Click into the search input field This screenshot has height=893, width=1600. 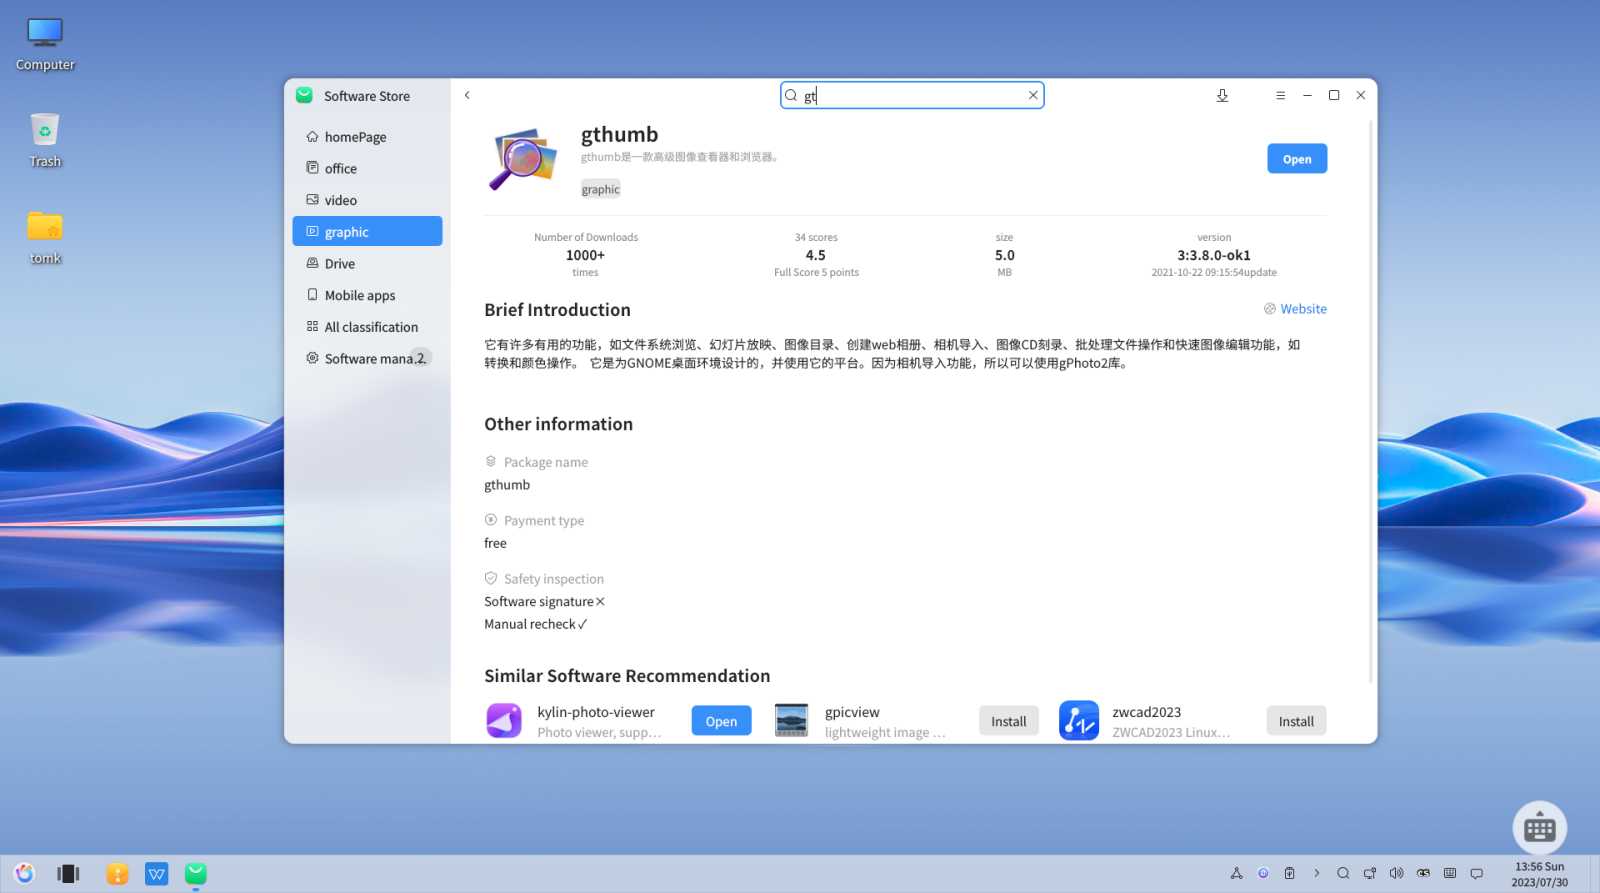pos(912,95)
